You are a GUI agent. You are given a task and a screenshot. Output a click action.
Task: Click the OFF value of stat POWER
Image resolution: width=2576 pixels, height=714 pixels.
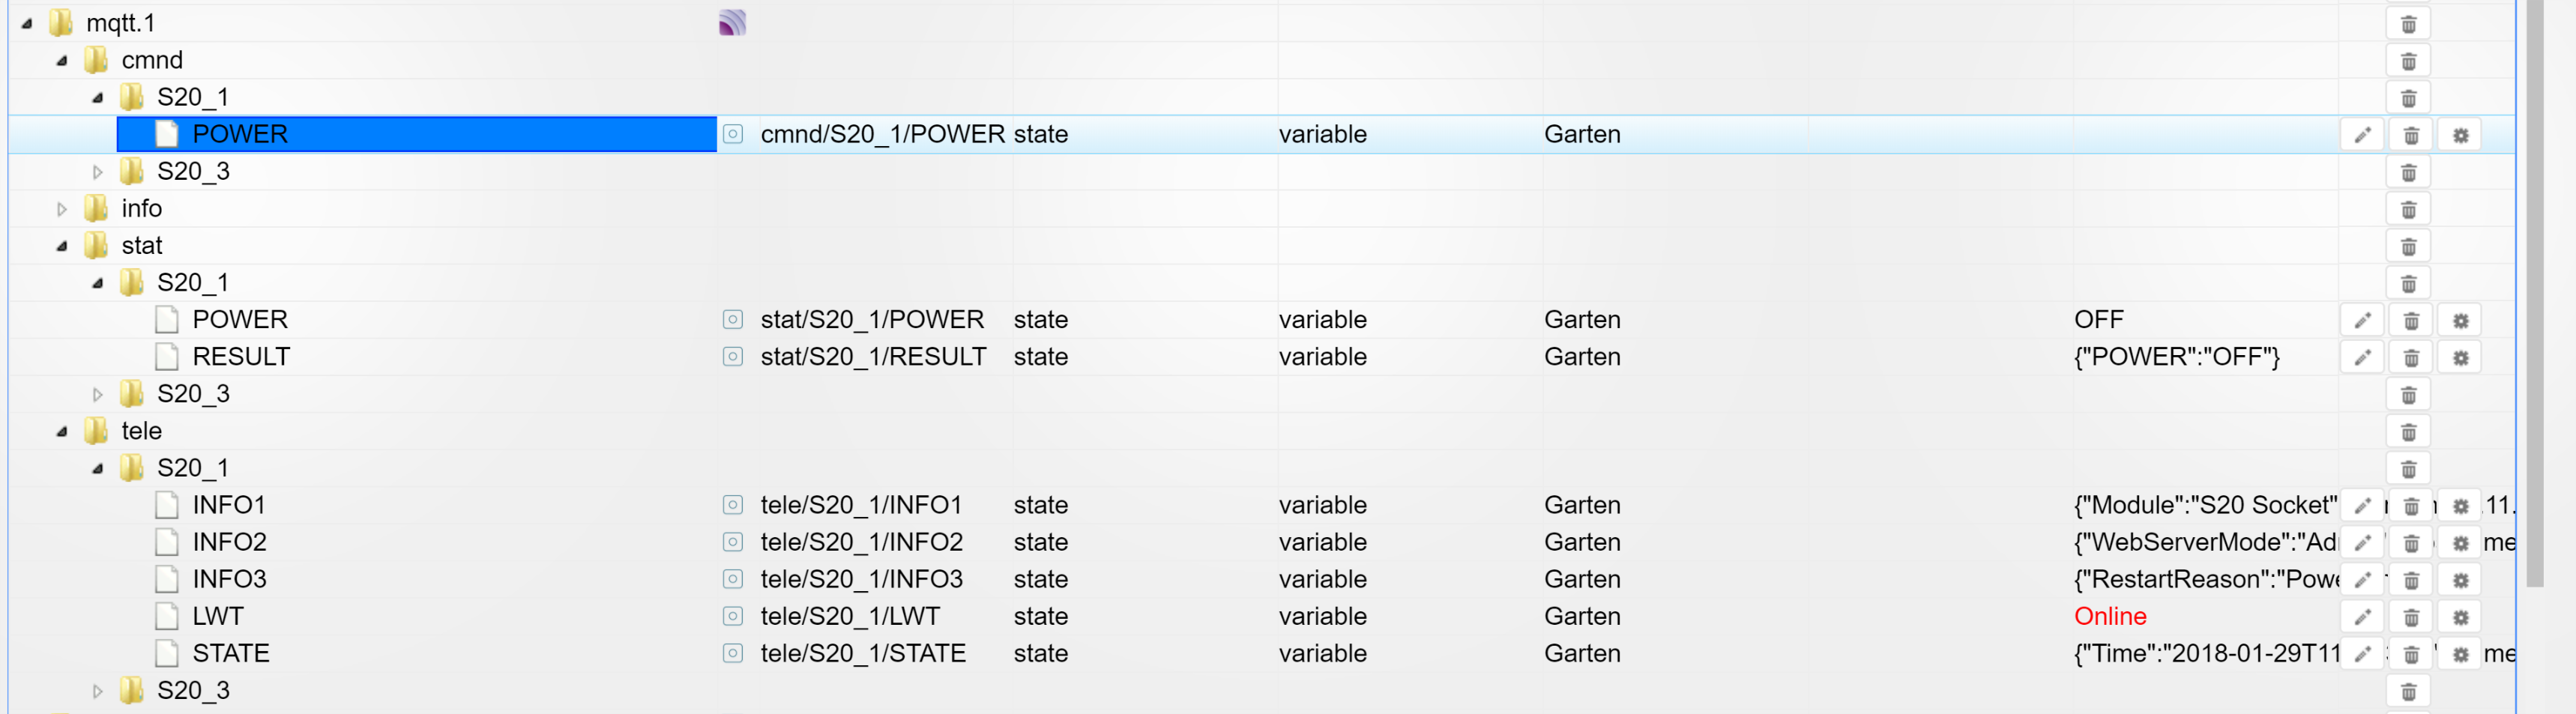(2098, 320)
